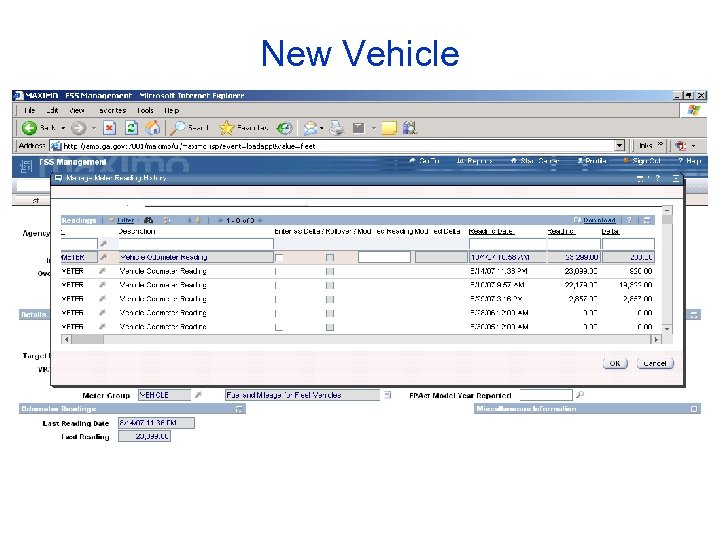This screenshot has height=540, width=720.
Task: Click the red Stop page icon
Action: pyautogui.click(x=109, y=128)
